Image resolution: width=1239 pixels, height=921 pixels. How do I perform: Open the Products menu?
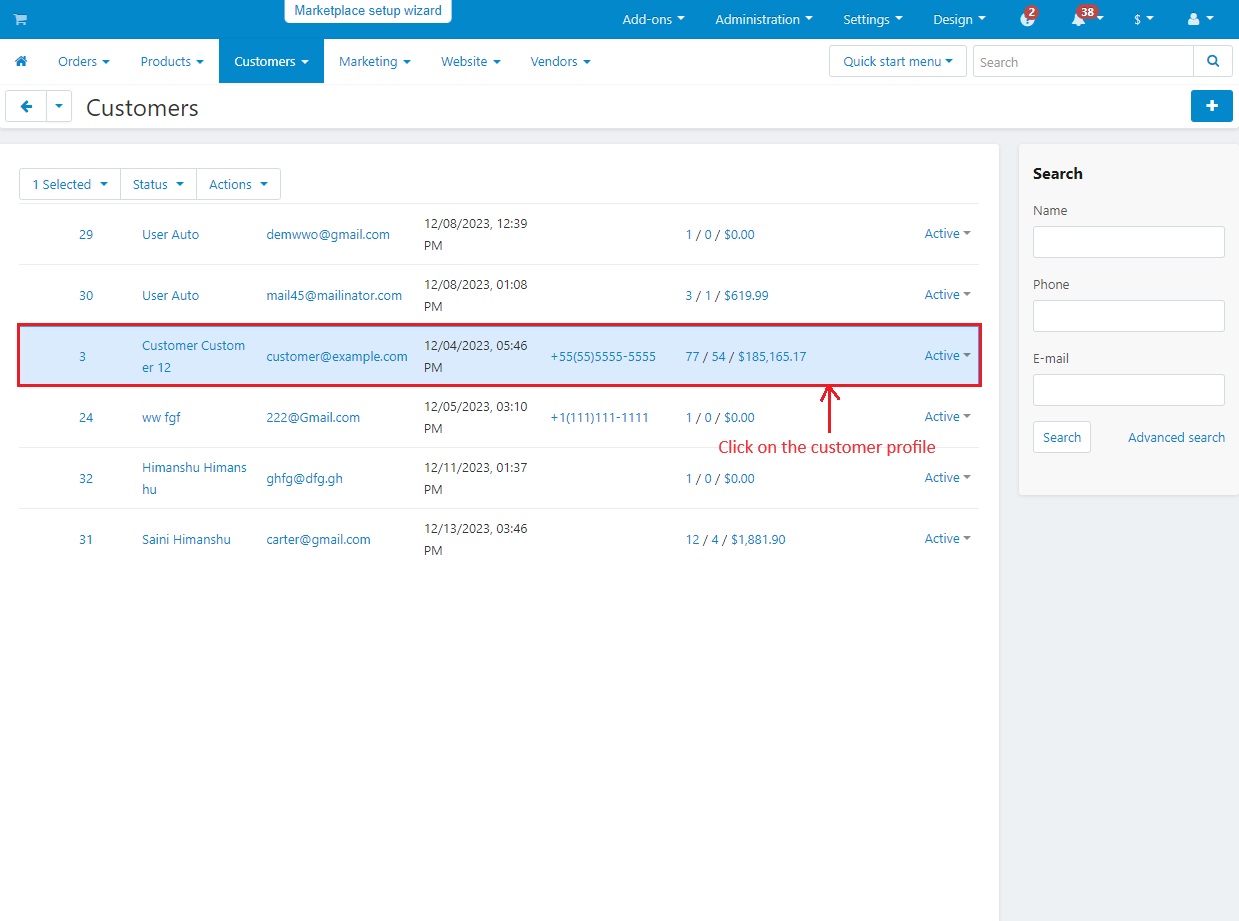(172, 61)
